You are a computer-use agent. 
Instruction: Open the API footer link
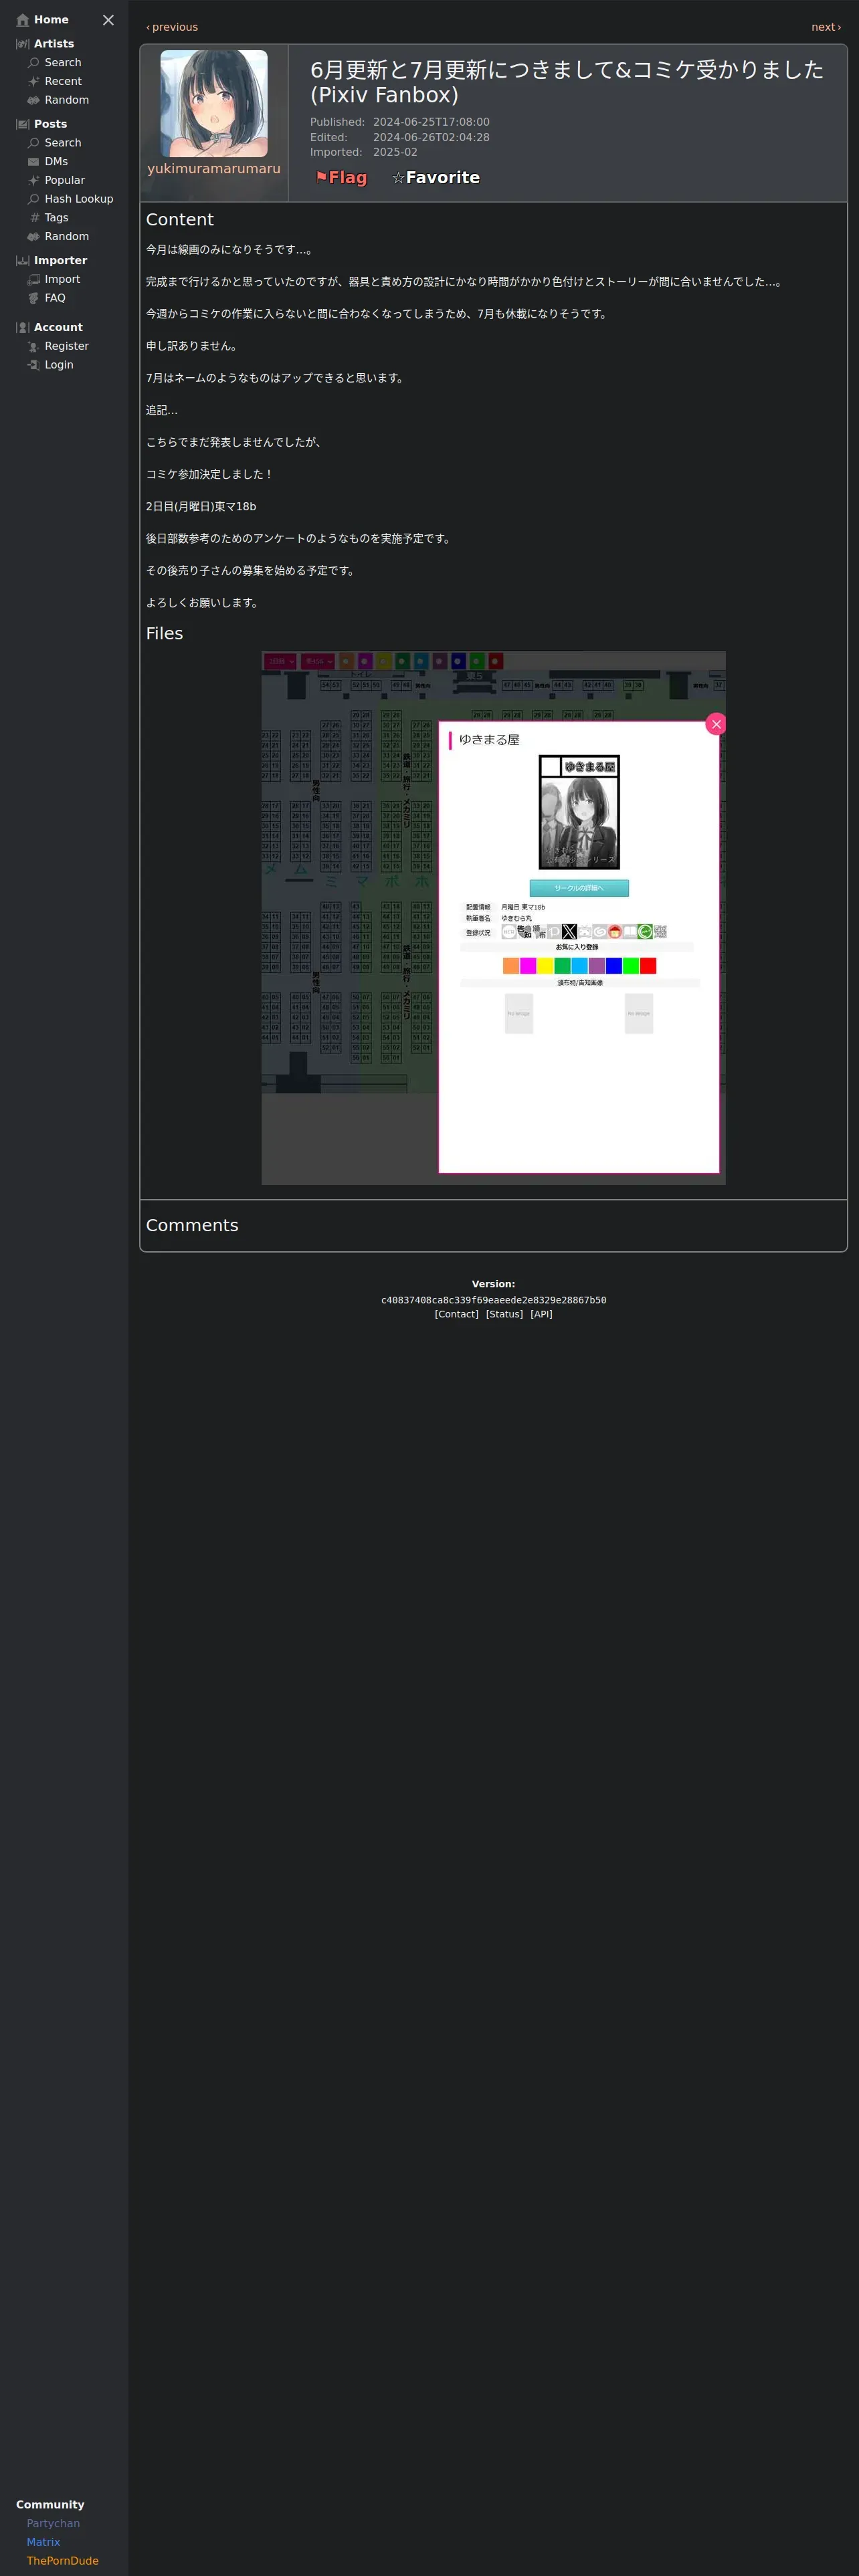click(541, 1314)
